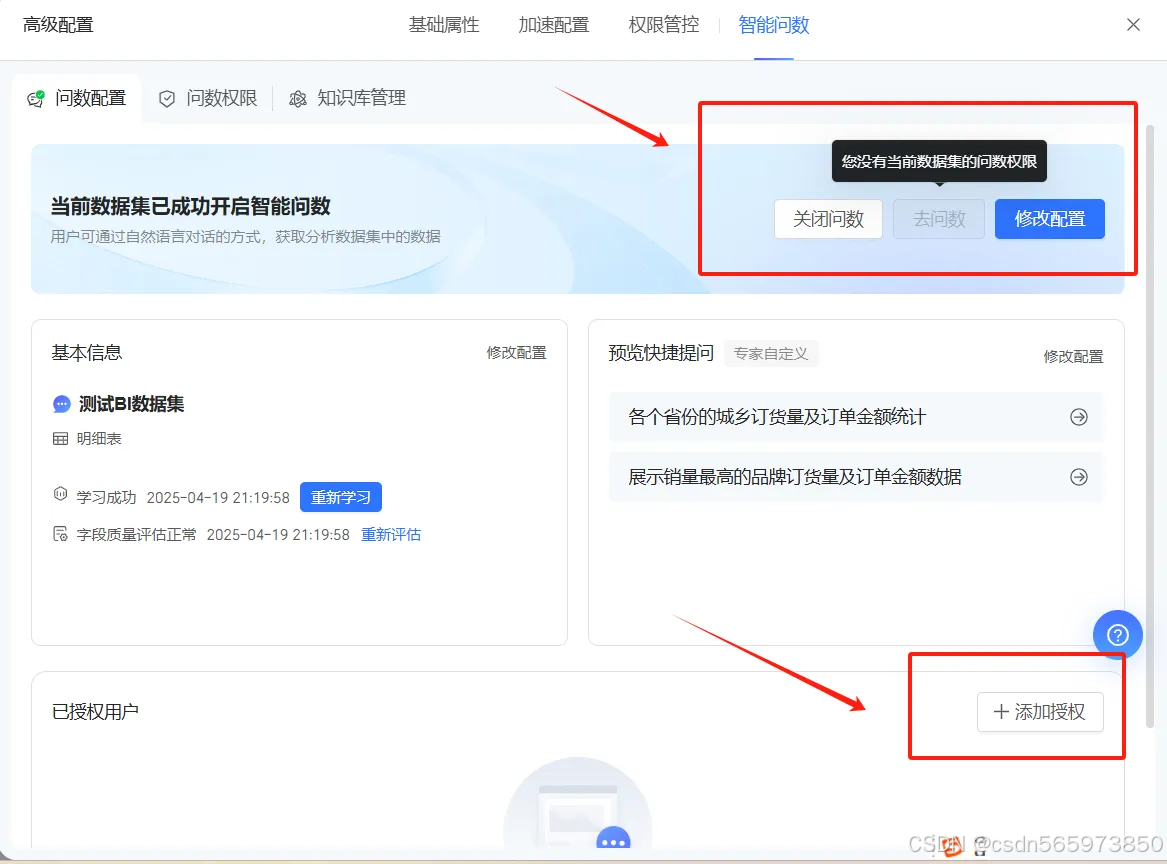The image size is (1167, 864).
Task: Open the 加速配置 tab
Action: (554, 24)
